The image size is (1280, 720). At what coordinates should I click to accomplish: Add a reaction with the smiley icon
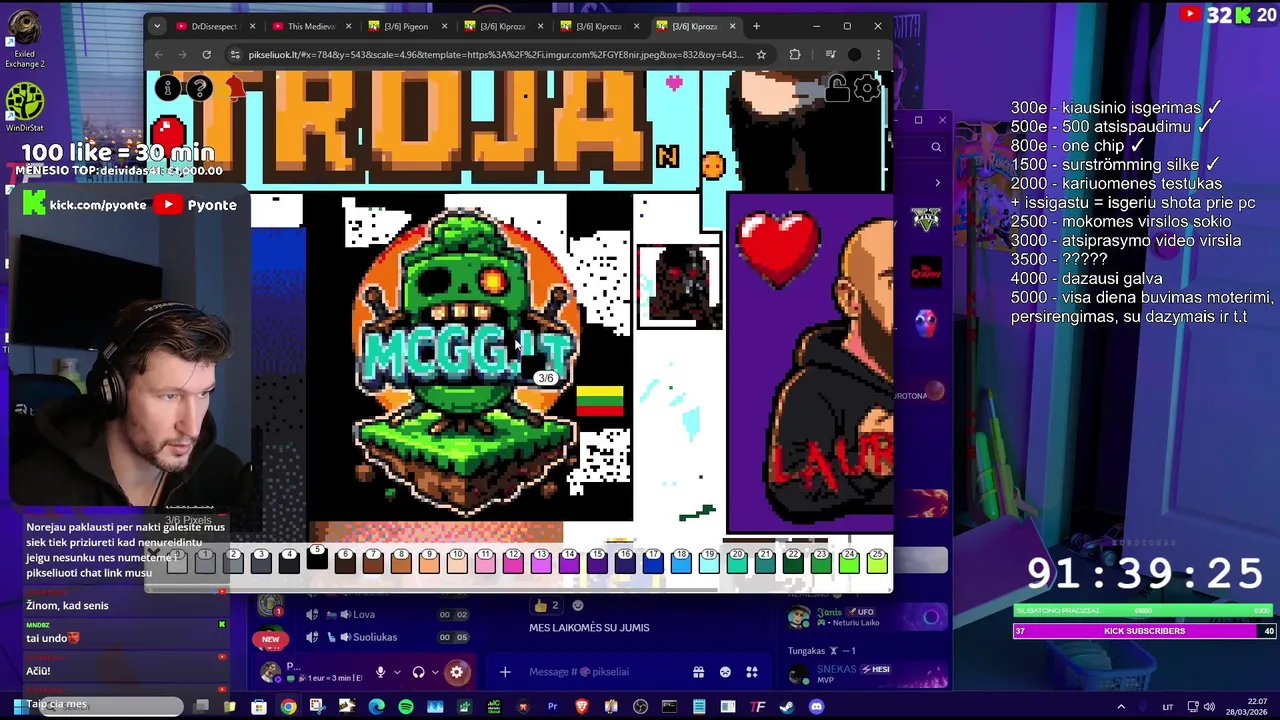(x=578, y=605)
